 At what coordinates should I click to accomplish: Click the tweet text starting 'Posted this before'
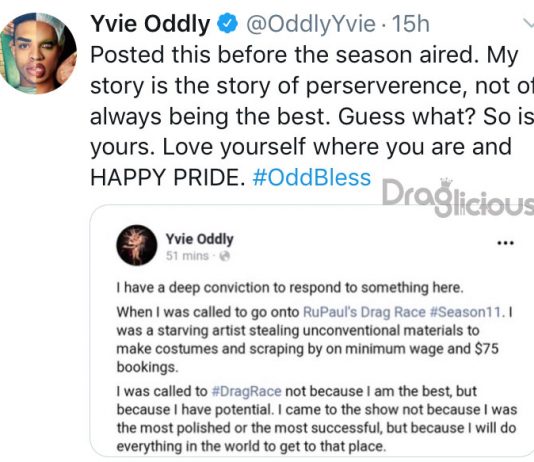point(312,116)
